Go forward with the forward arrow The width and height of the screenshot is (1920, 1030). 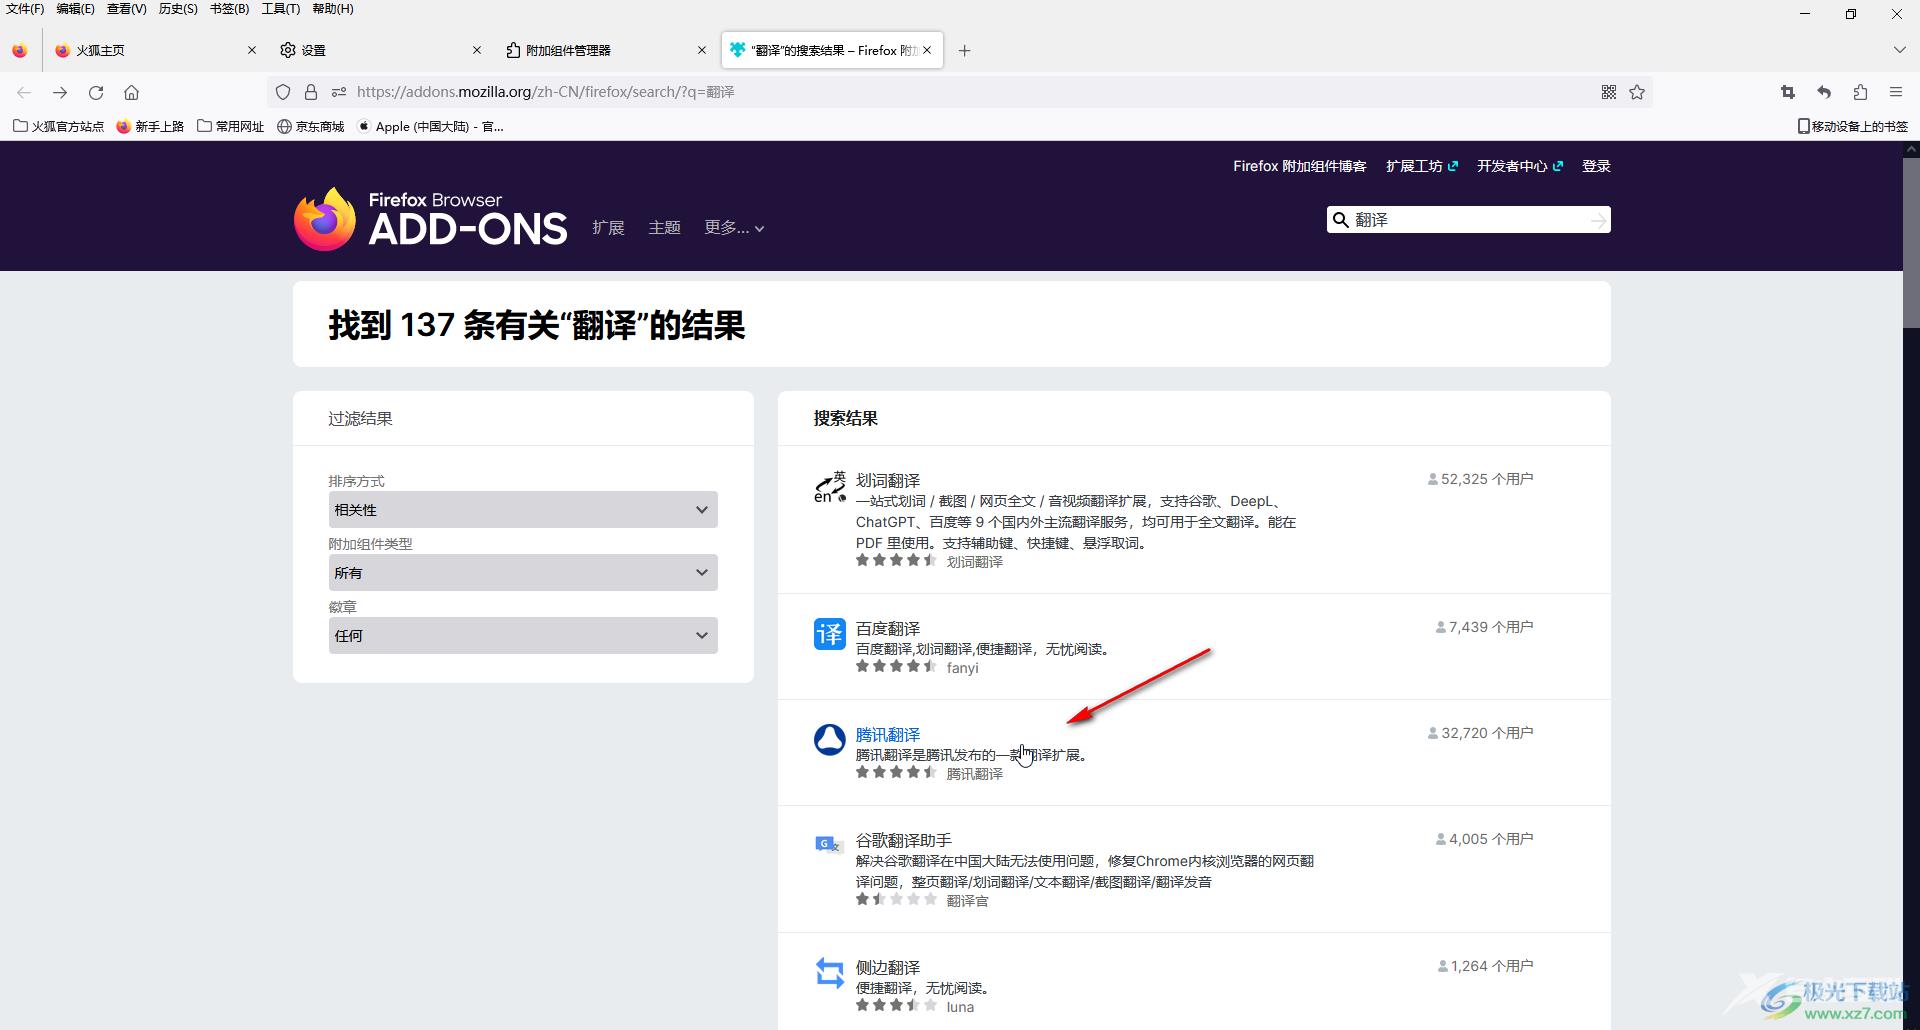[60, 92]
